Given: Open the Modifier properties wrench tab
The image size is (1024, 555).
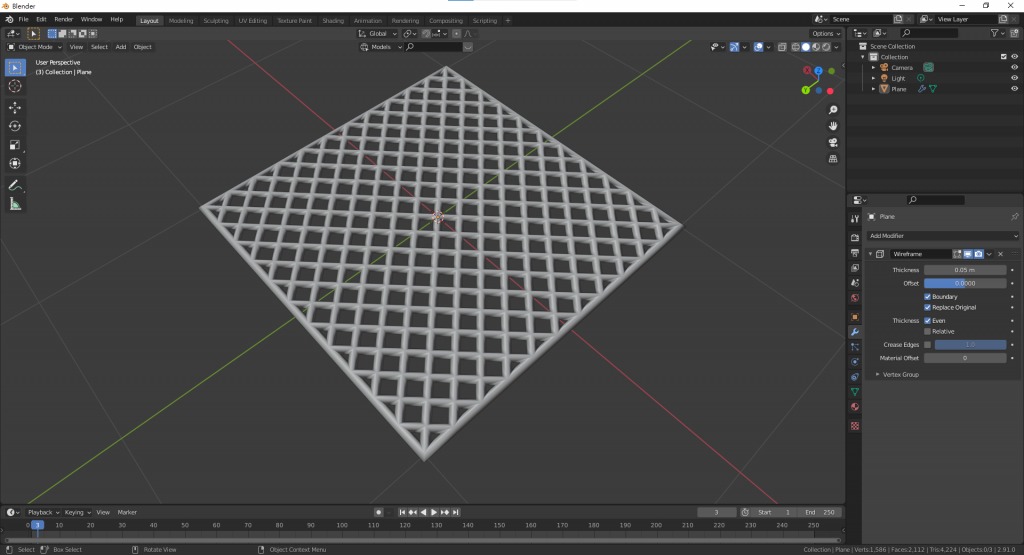Looking at the screenshot, I should click(855, 331).
